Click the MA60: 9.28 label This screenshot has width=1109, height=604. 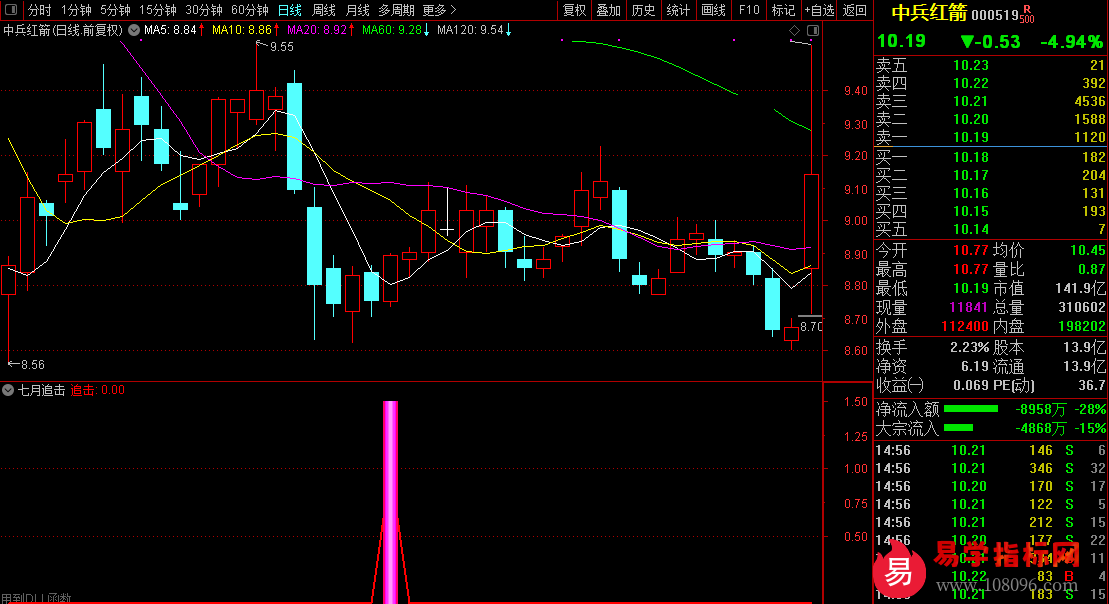coord(392,30)
